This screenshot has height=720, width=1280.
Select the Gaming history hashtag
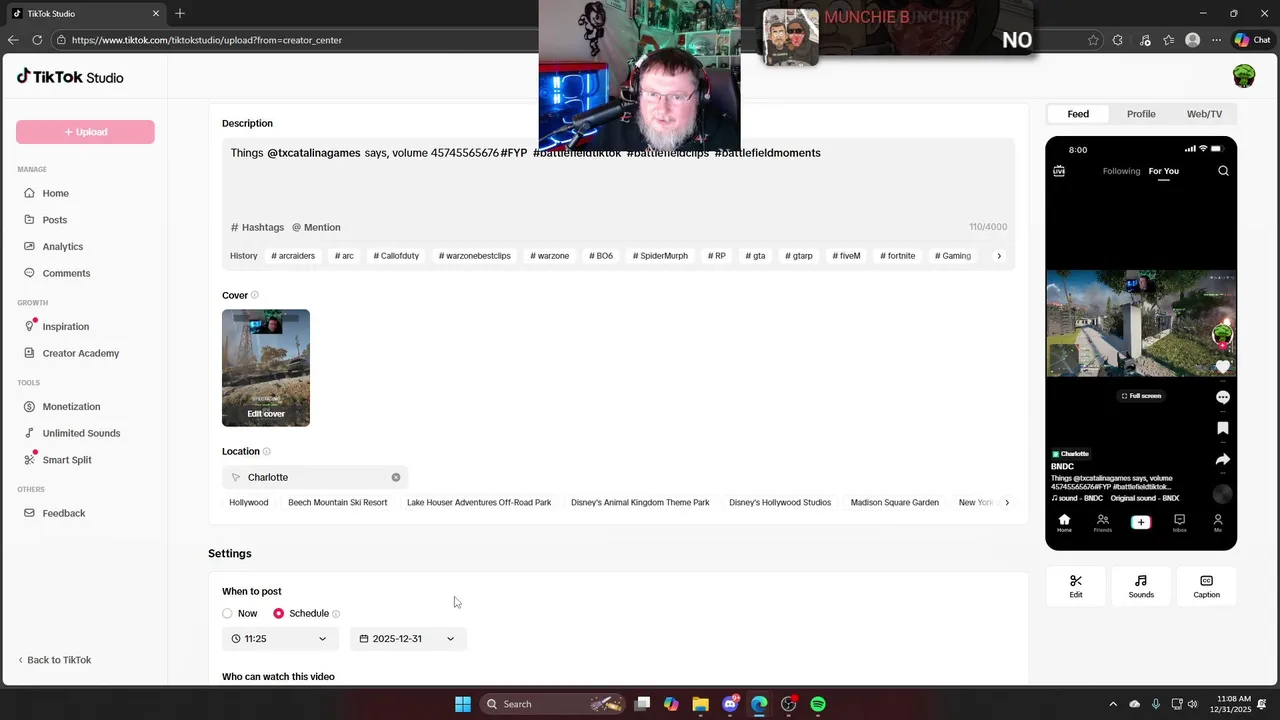(953, 256)
